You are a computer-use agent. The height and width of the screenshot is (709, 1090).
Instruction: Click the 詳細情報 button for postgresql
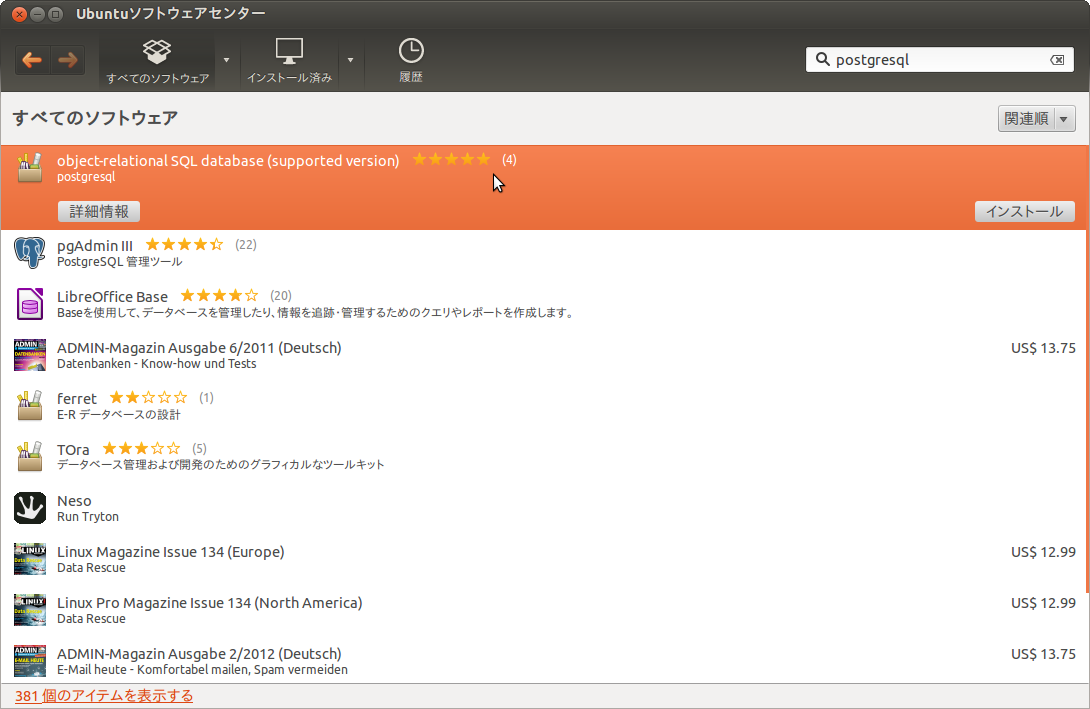tap(99, 211)
